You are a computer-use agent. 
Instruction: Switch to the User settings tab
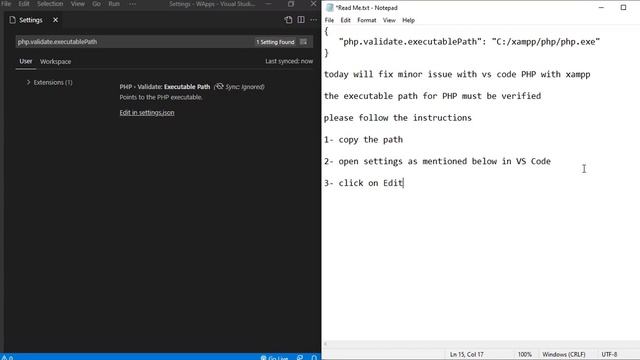[26, 61]
